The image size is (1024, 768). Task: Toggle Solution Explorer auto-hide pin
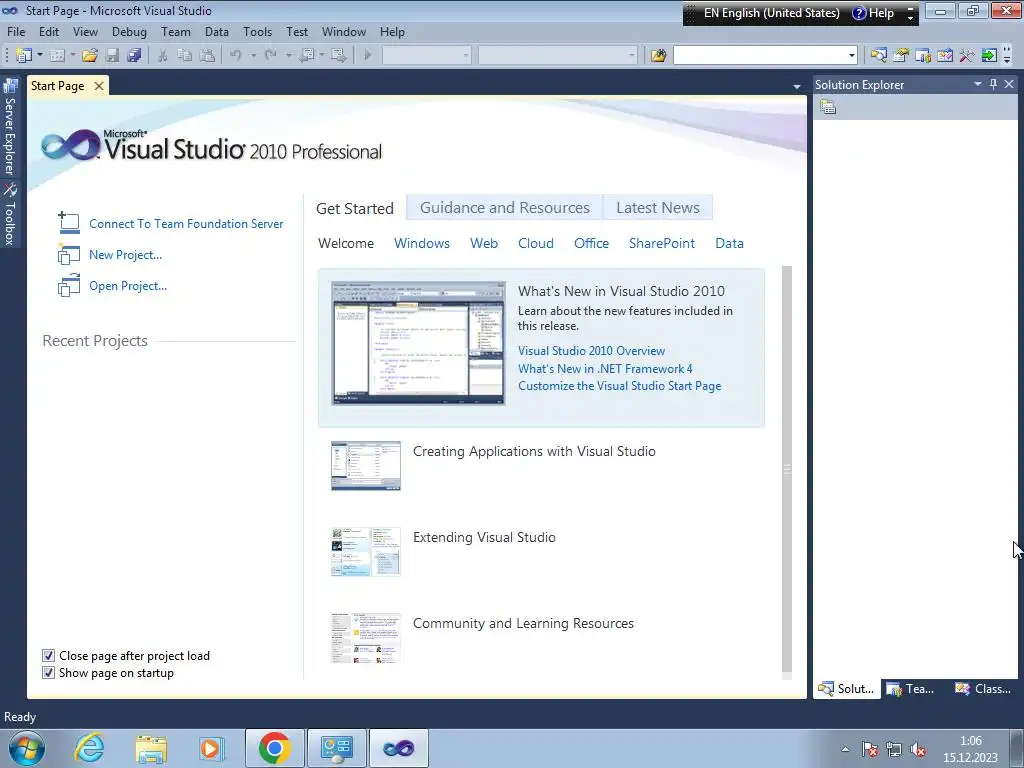(x=993, y=84)
